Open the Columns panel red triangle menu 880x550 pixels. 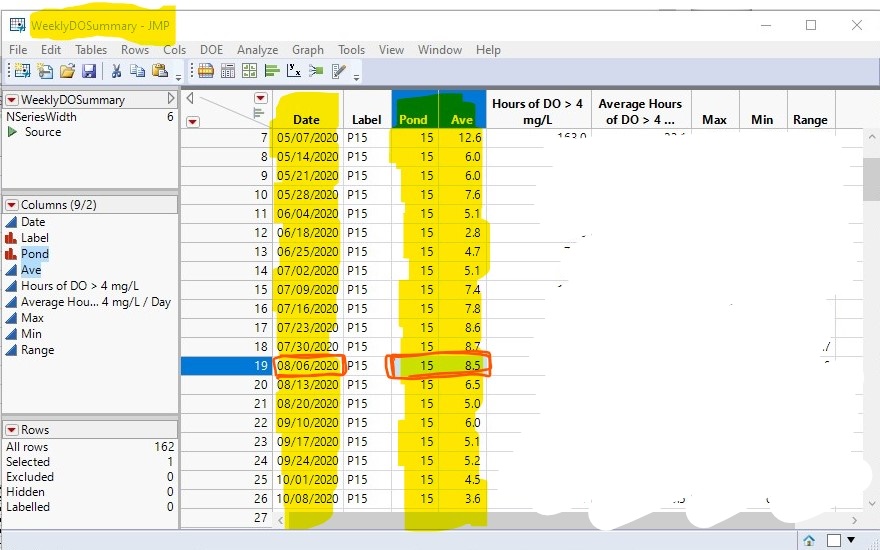tap(12, 204)
